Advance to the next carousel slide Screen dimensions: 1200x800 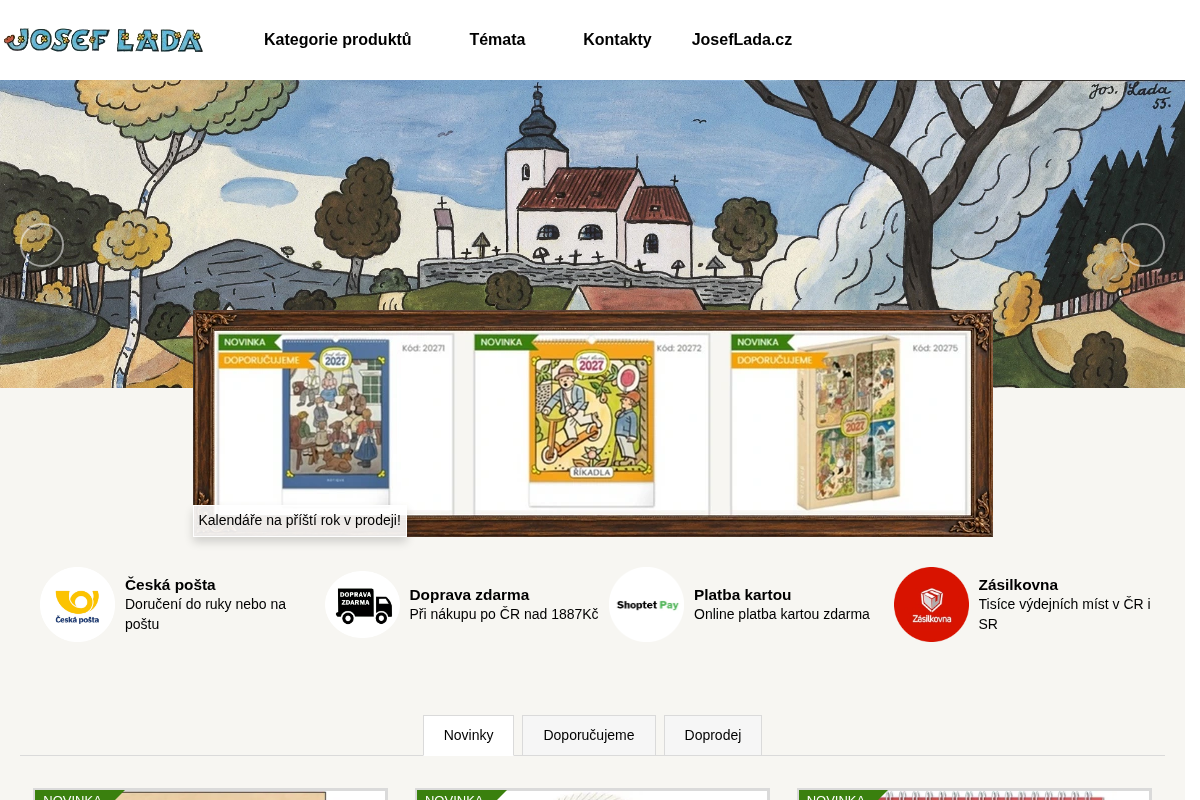click(x=1143, y=245)
